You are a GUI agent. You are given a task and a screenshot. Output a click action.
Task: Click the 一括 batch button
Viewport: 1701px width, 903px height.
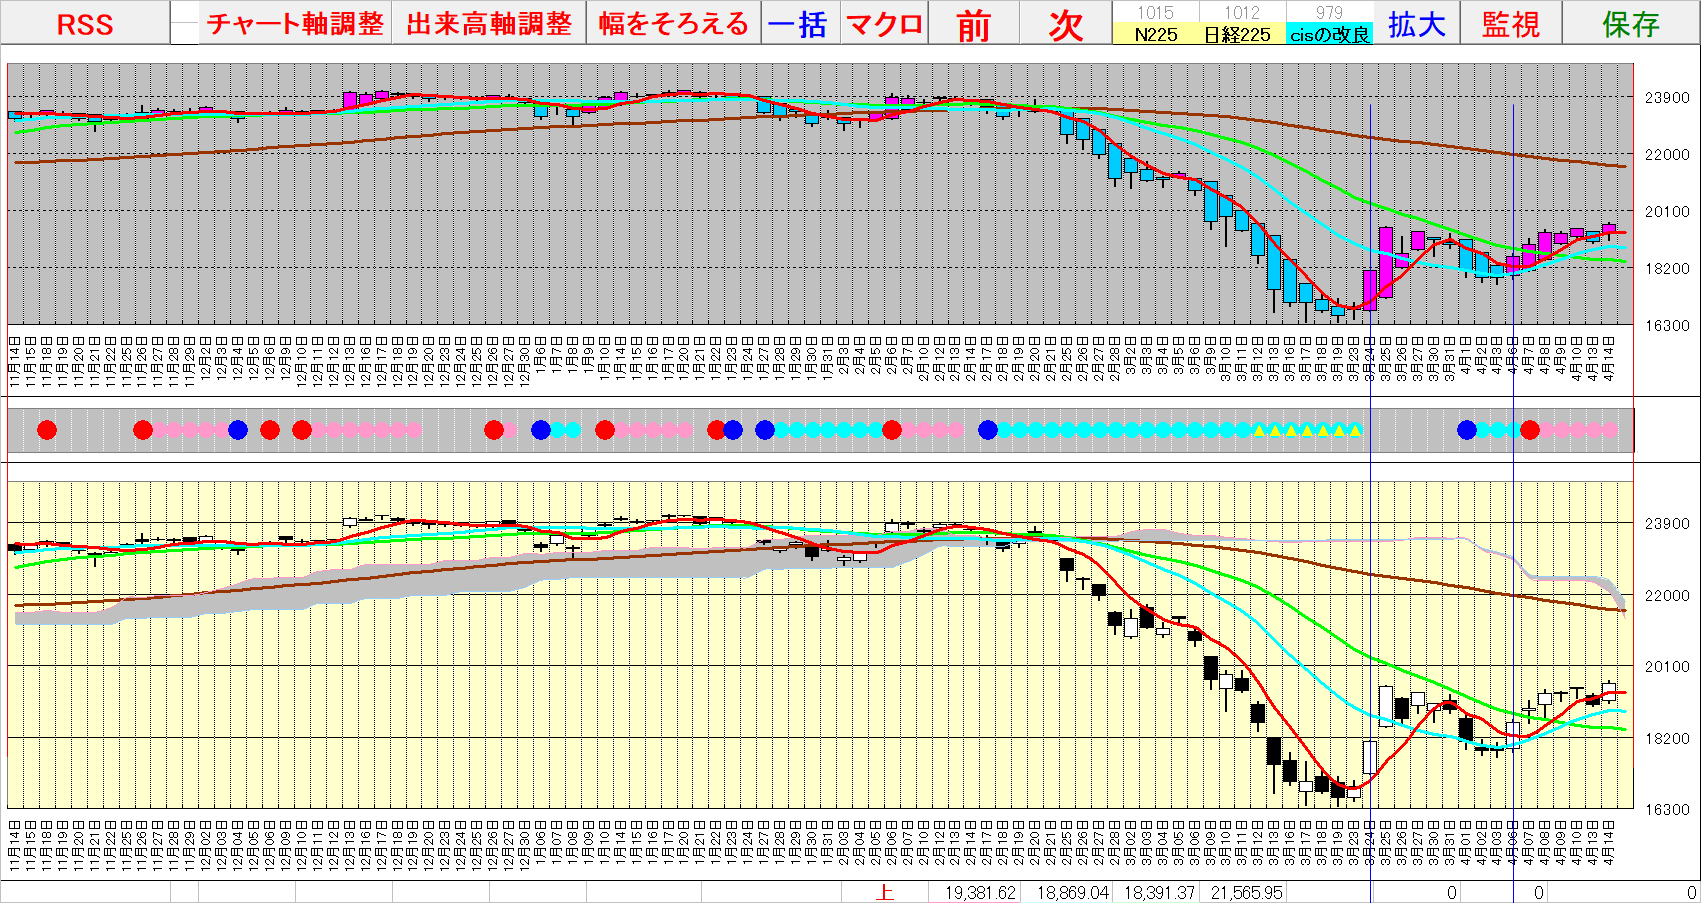(798, 24)
